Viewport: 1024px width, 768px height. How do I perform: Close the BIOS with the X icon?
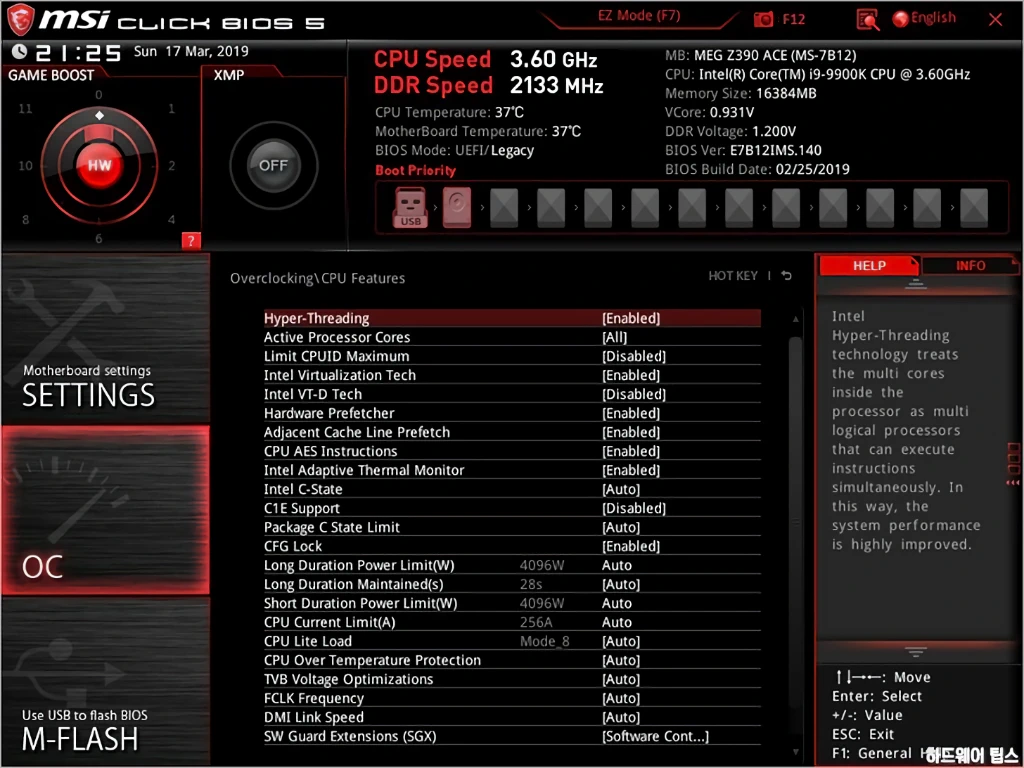coord(995,20)
